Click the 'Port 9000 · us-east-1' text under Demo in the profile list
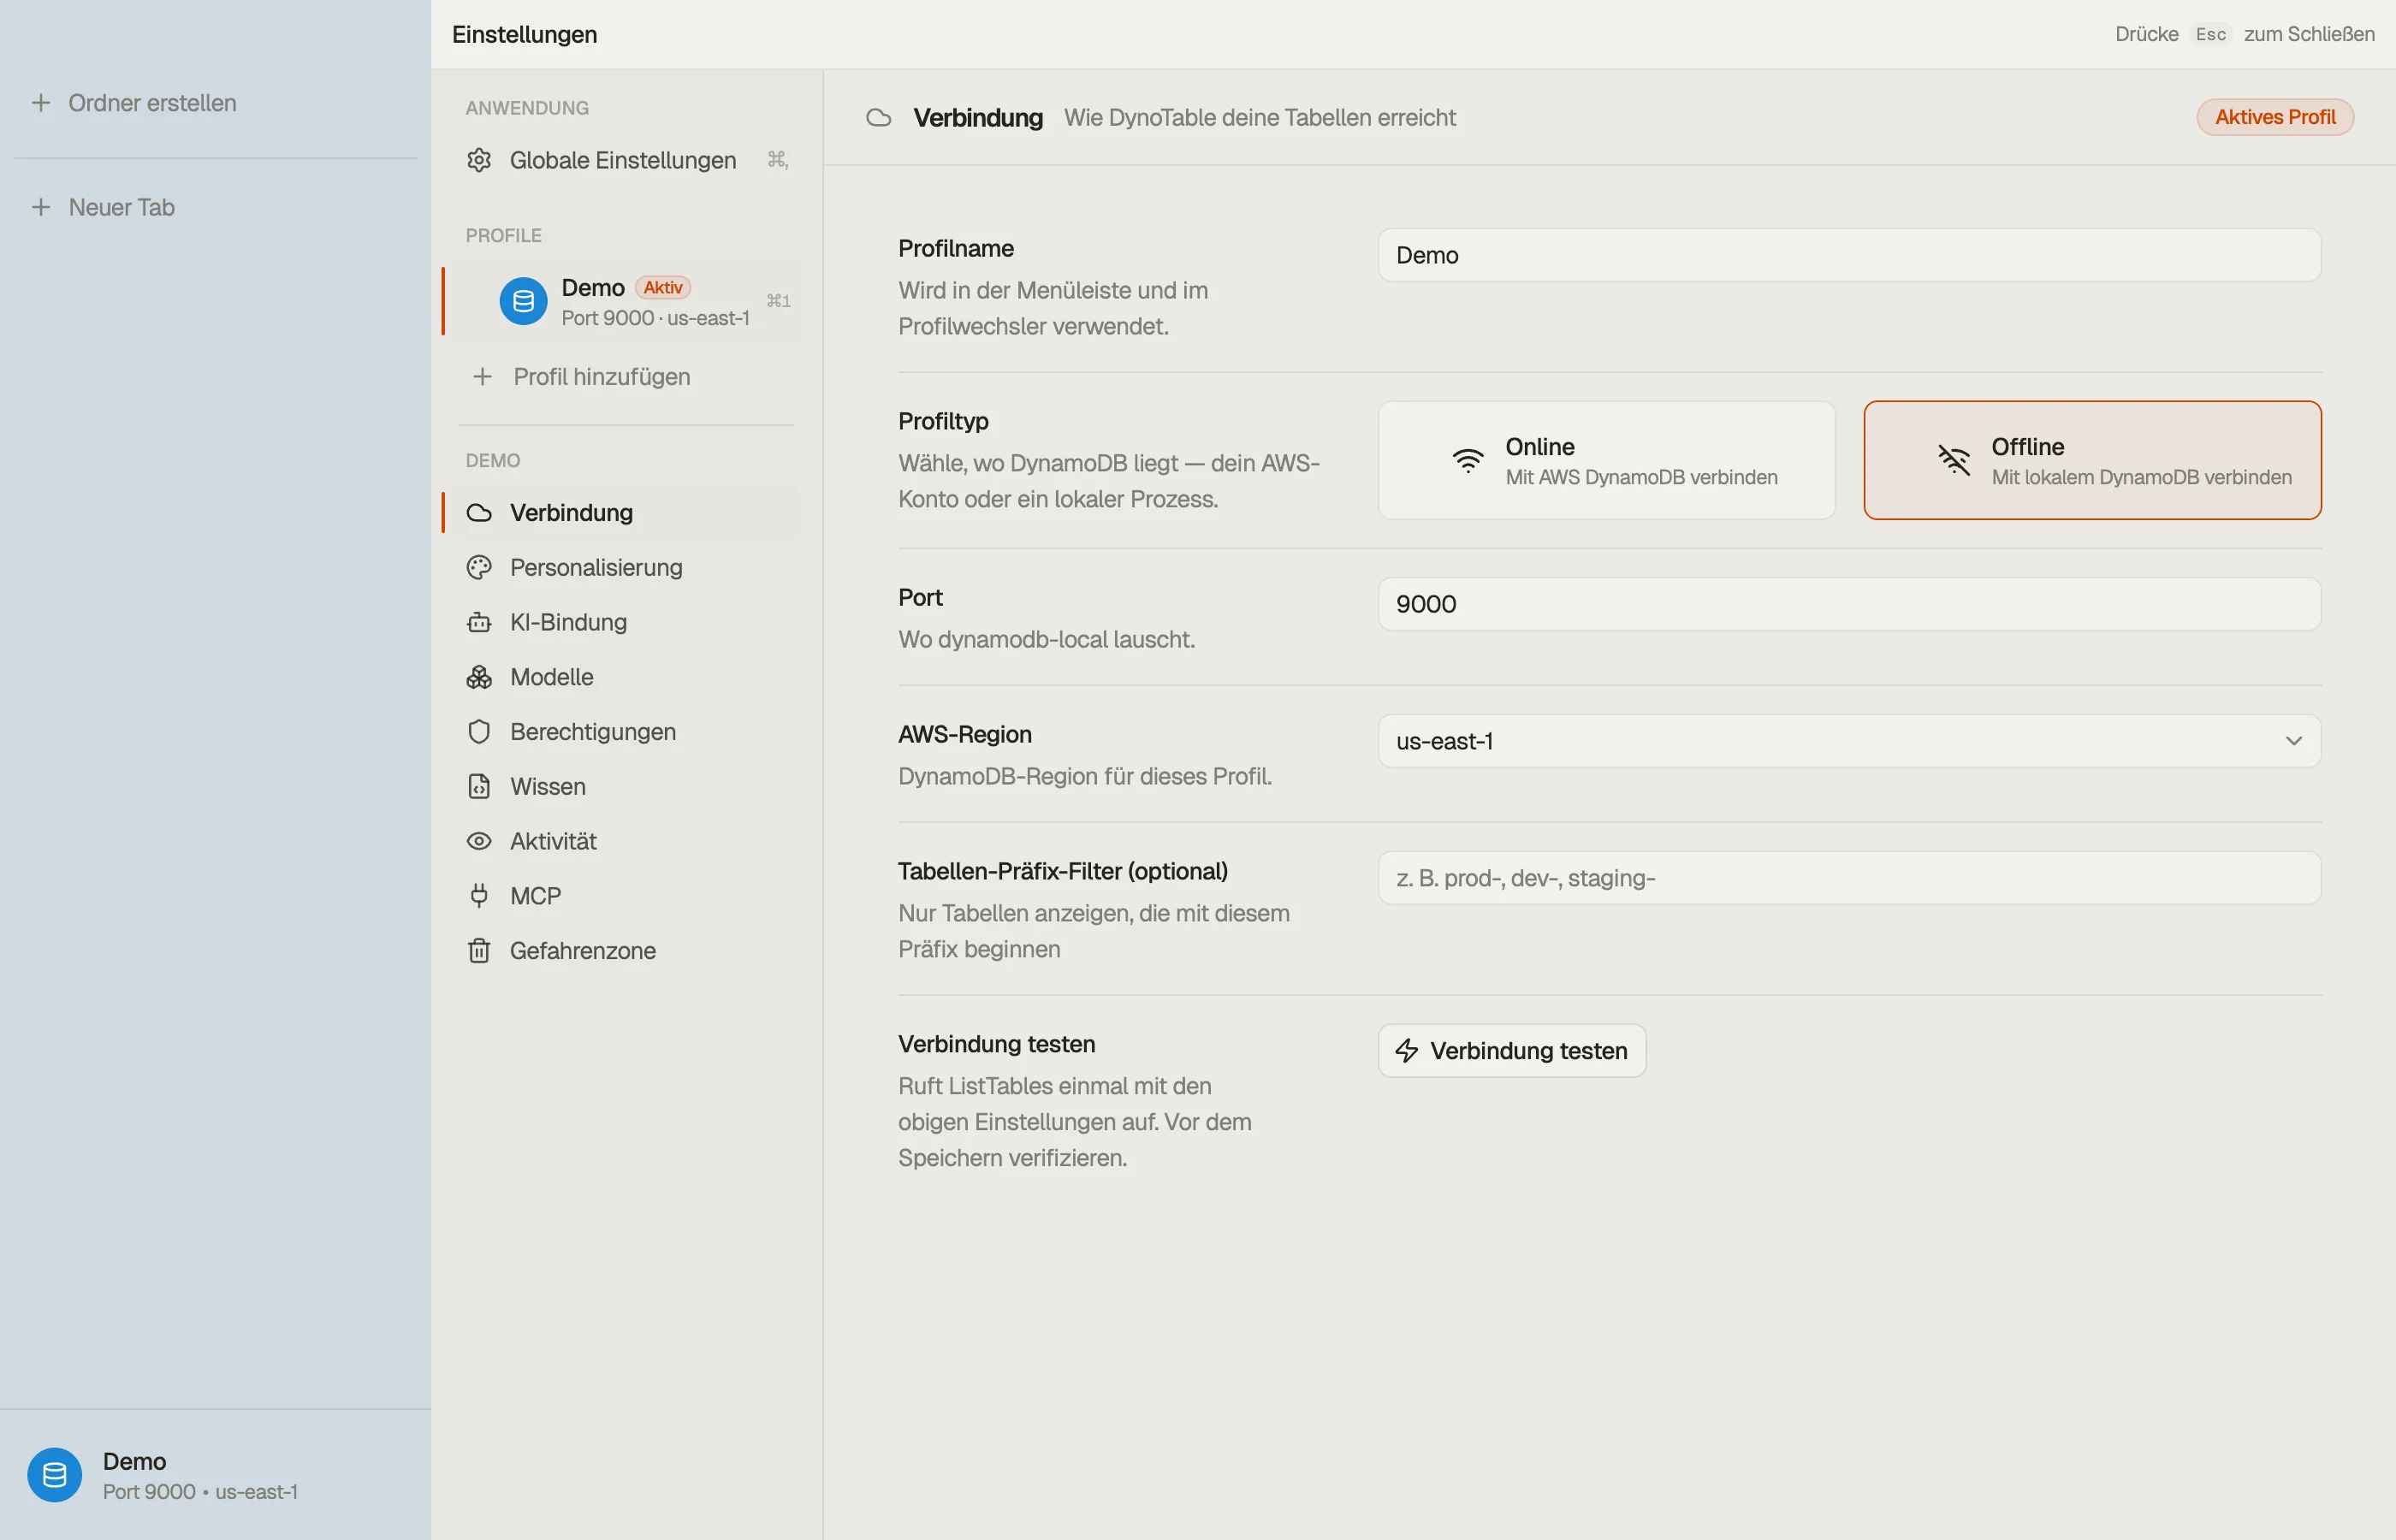Image resolution: width=2396 pixels, height=1540 pixels. [x=655, y=318]
